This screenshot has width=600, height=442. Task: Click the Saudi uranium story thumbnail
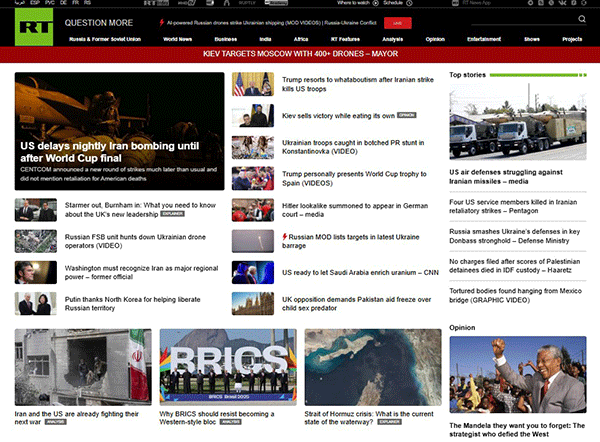(253, 272)
